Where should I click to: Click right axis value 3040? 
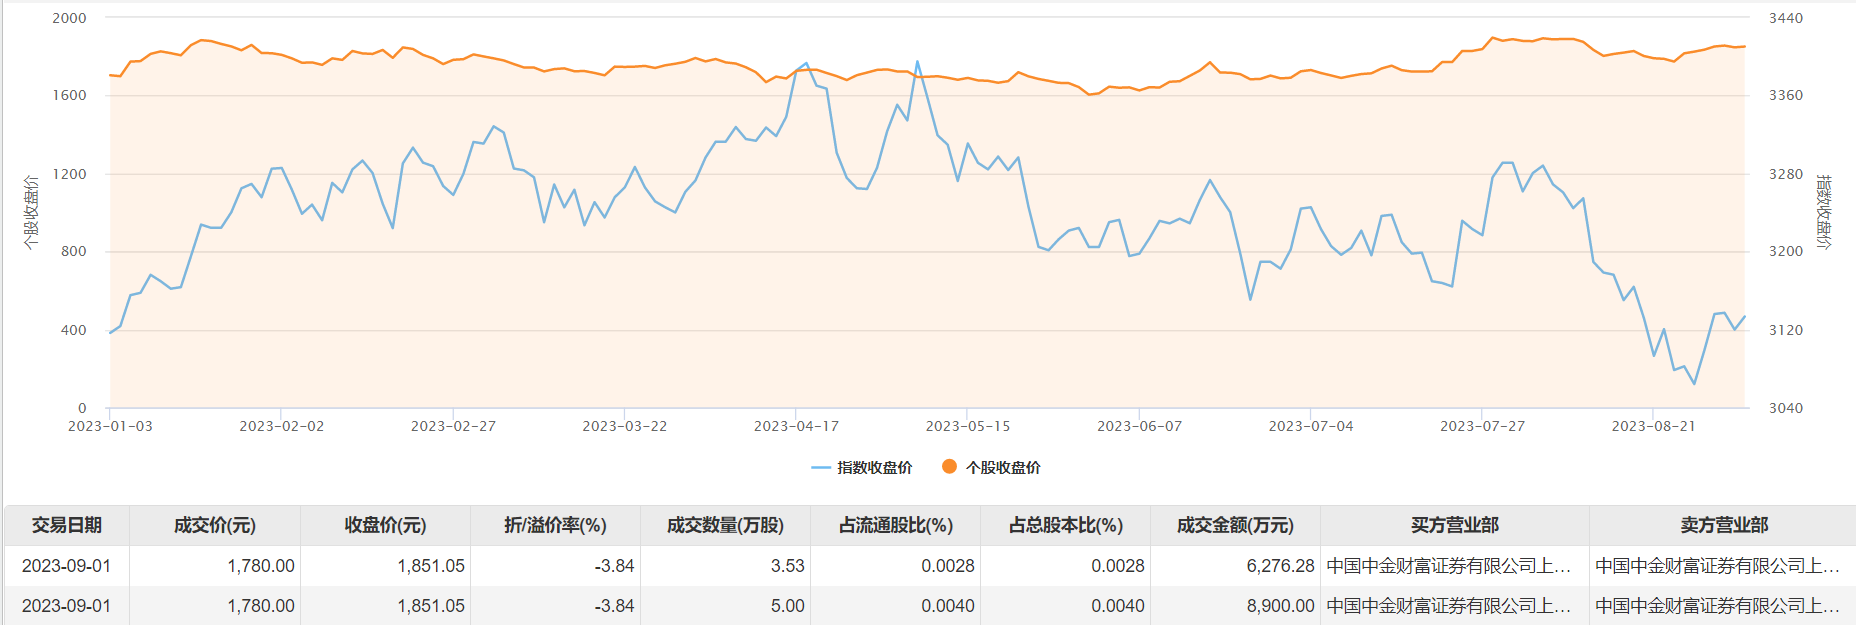pyautogui.click(x=1786, y=408)
